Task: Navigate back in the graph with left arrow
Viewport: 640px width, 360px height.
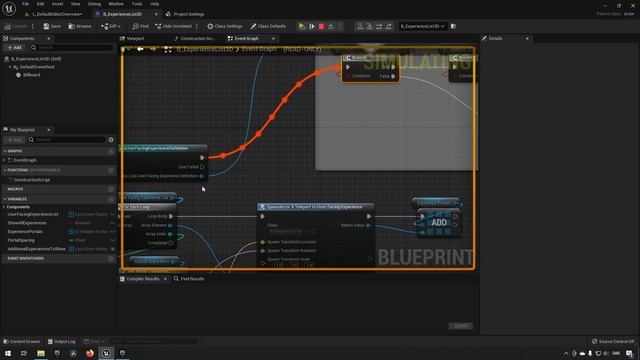Action: pos(140,49)
